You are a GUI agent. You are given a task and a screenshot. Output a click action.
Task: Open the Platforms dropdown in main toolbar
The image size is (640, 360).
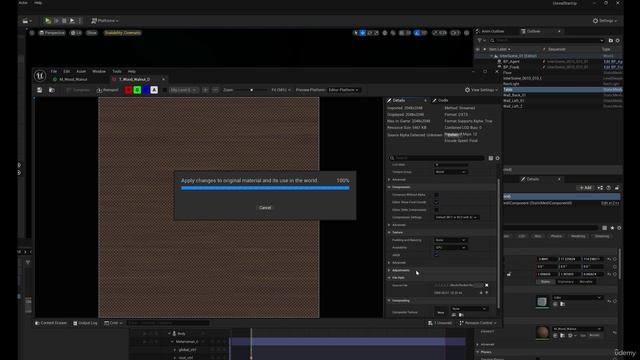[x=105, y=20]
